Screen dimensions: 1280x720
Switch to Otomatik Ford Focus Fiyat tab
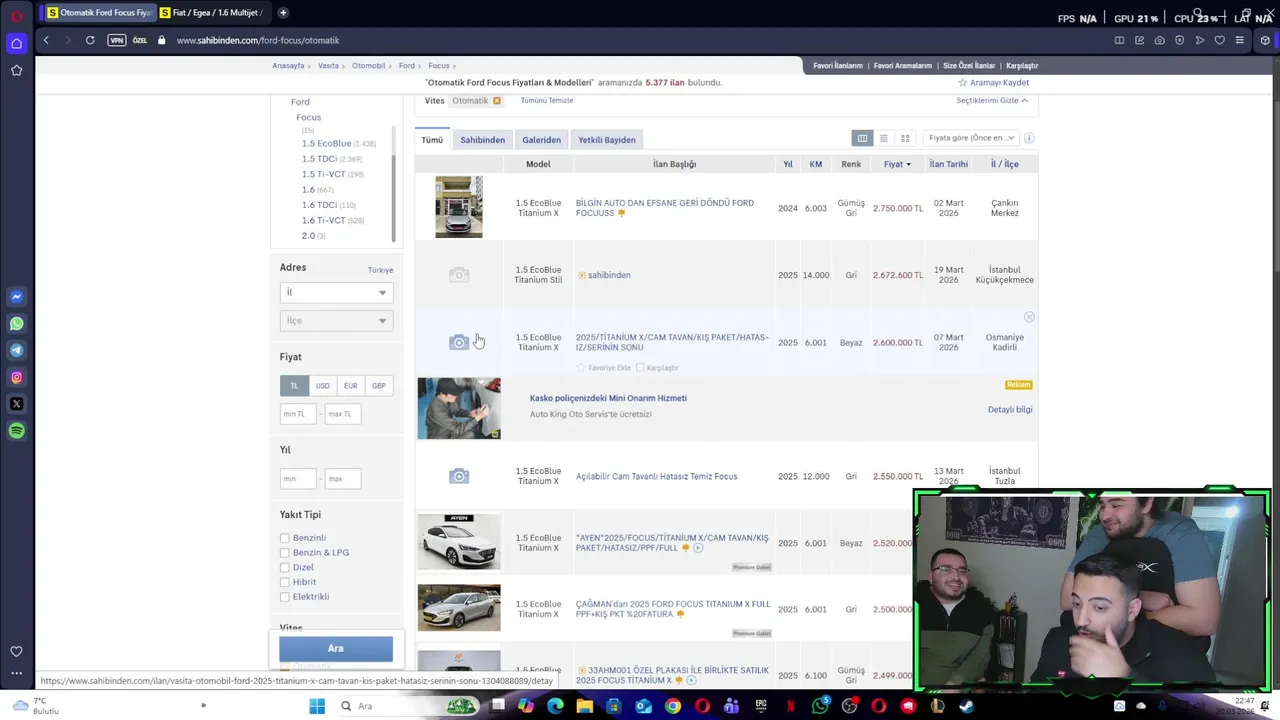tap(99, 13)
